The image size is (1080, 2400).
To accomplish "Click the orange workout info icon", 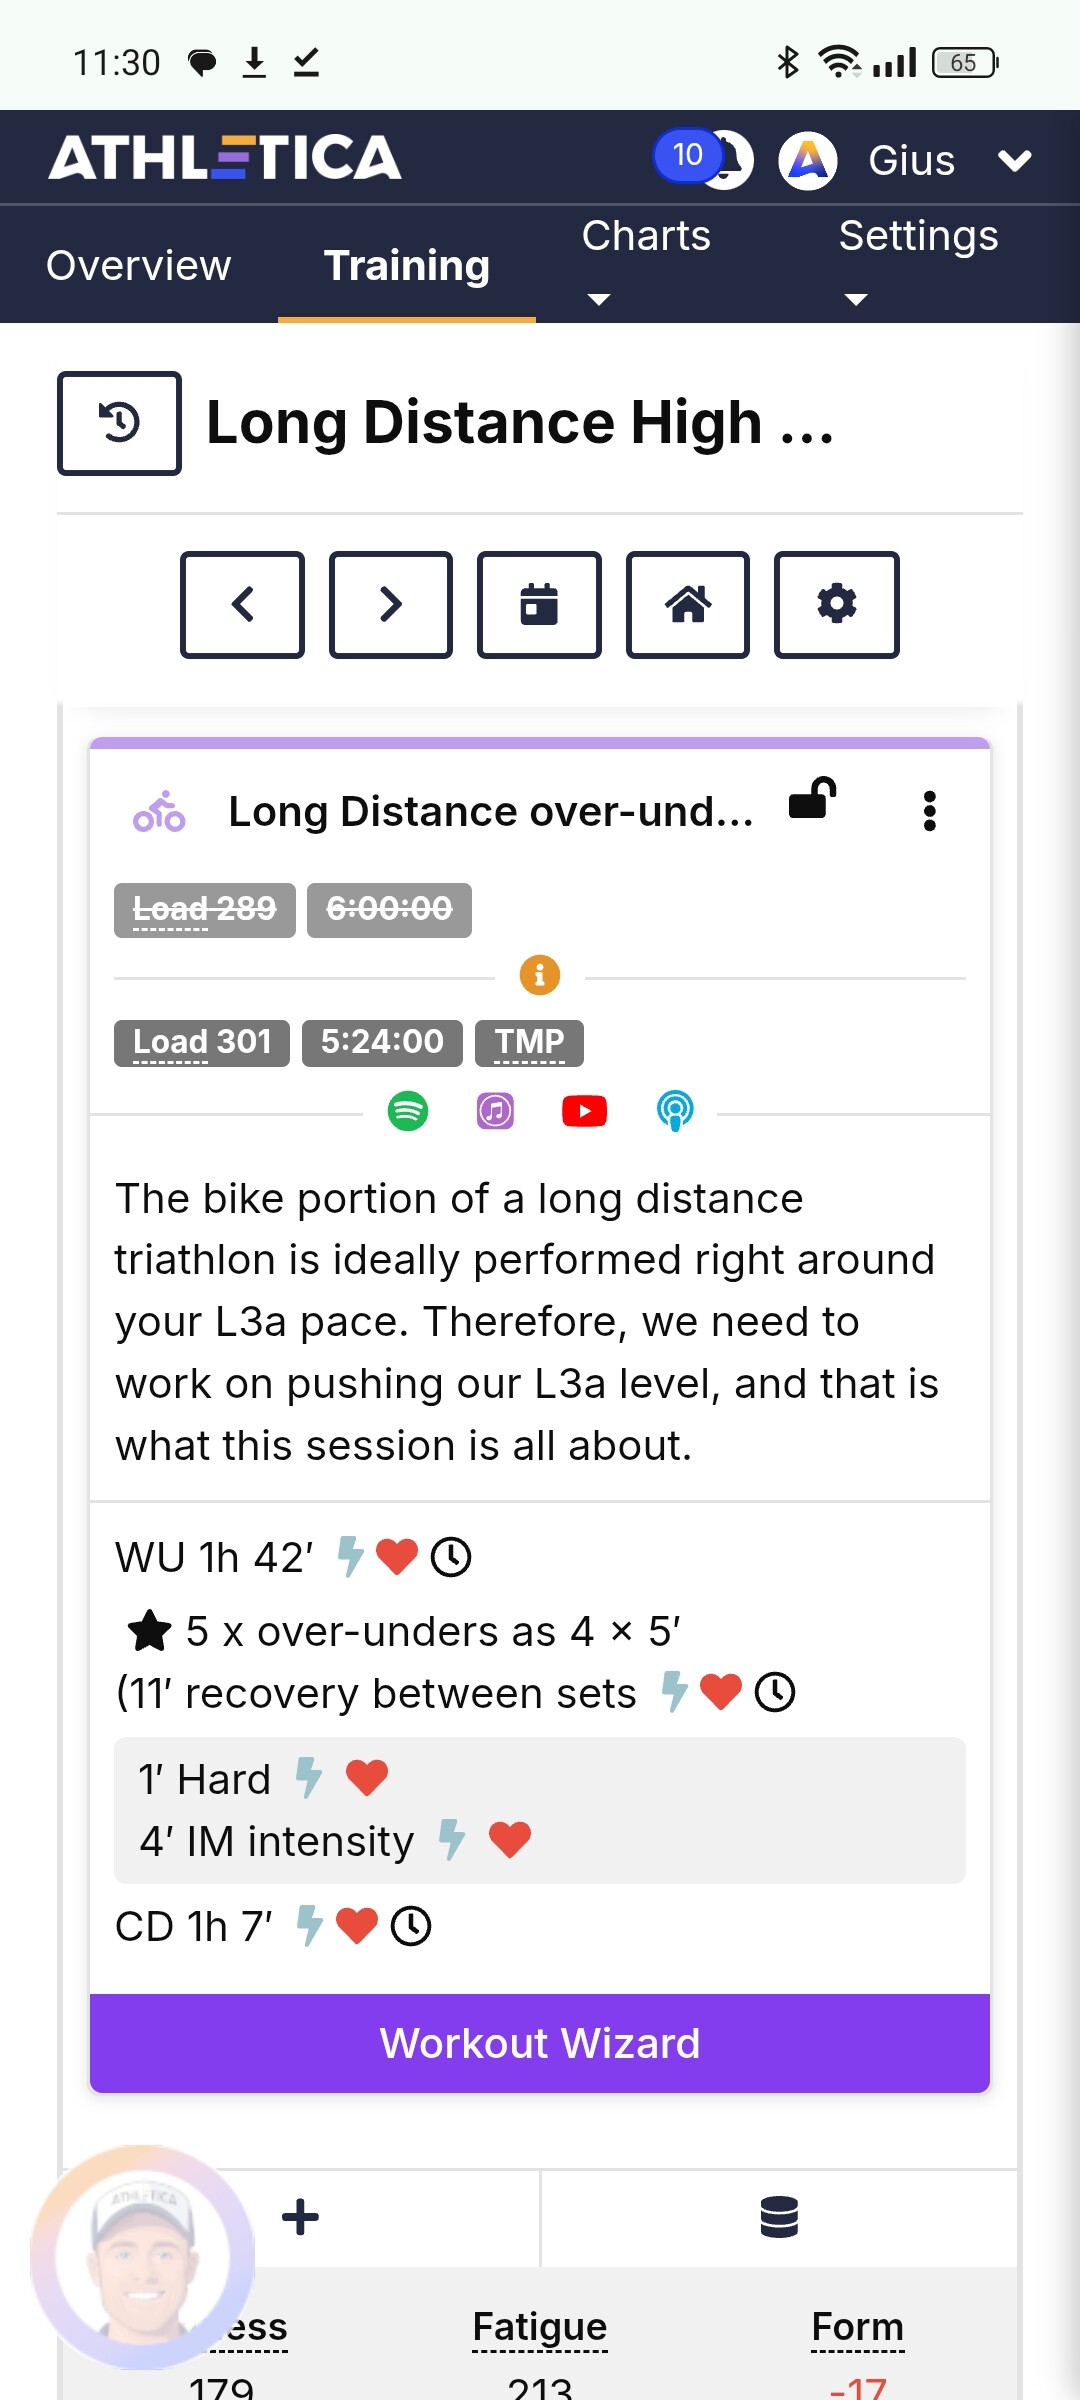I will [540, 974].
